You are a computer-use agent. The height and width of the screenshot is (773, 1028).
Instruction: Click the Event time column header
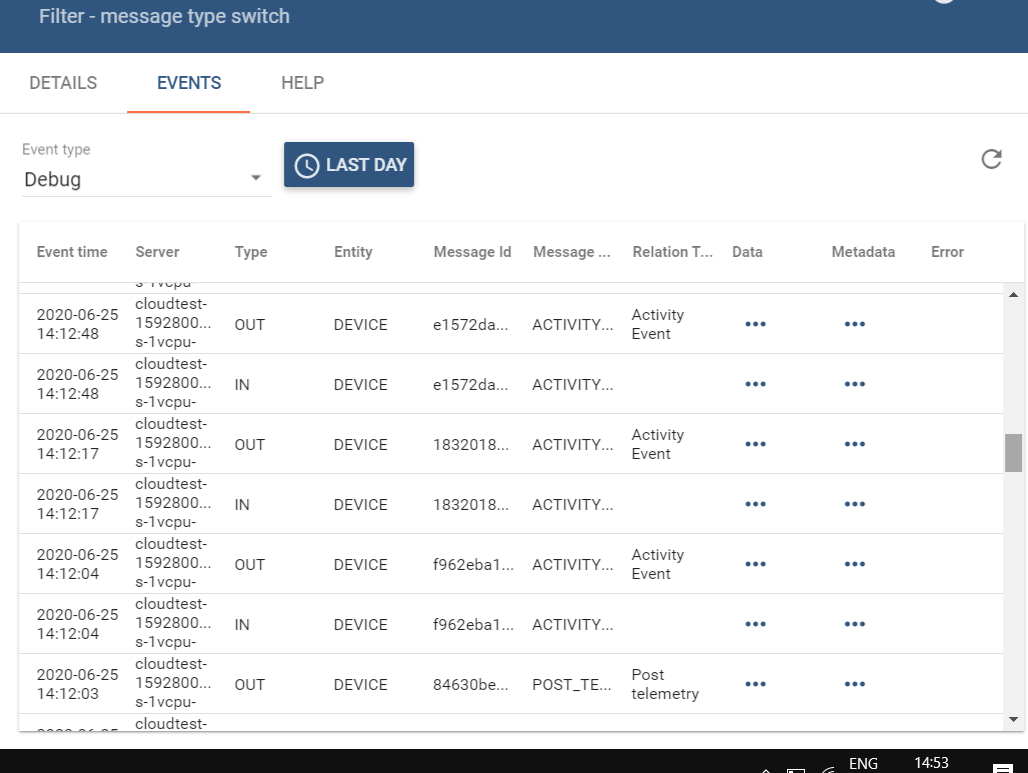click(x=72, y=252)
